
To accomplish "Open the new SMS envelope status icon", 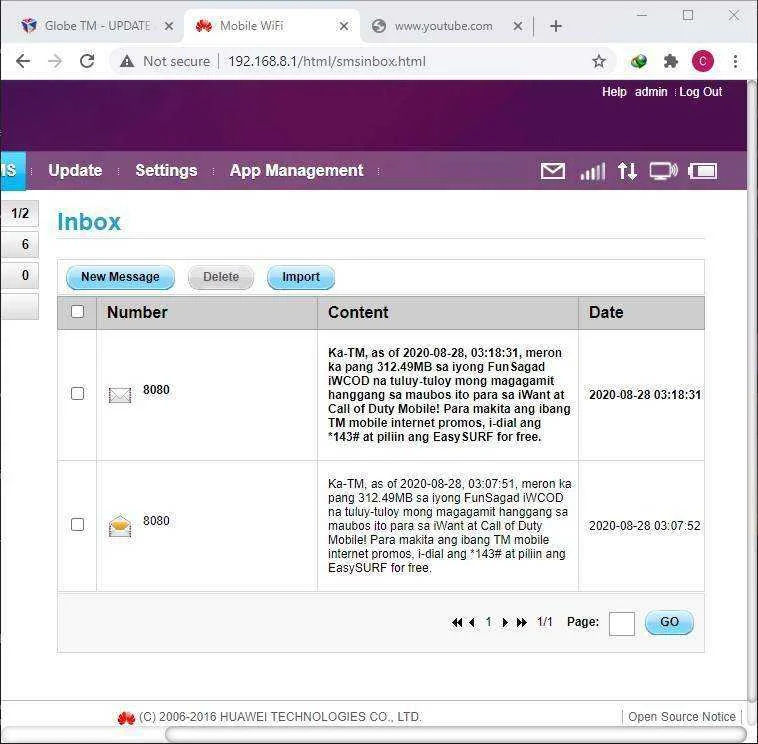I will (x=552, y=171).
